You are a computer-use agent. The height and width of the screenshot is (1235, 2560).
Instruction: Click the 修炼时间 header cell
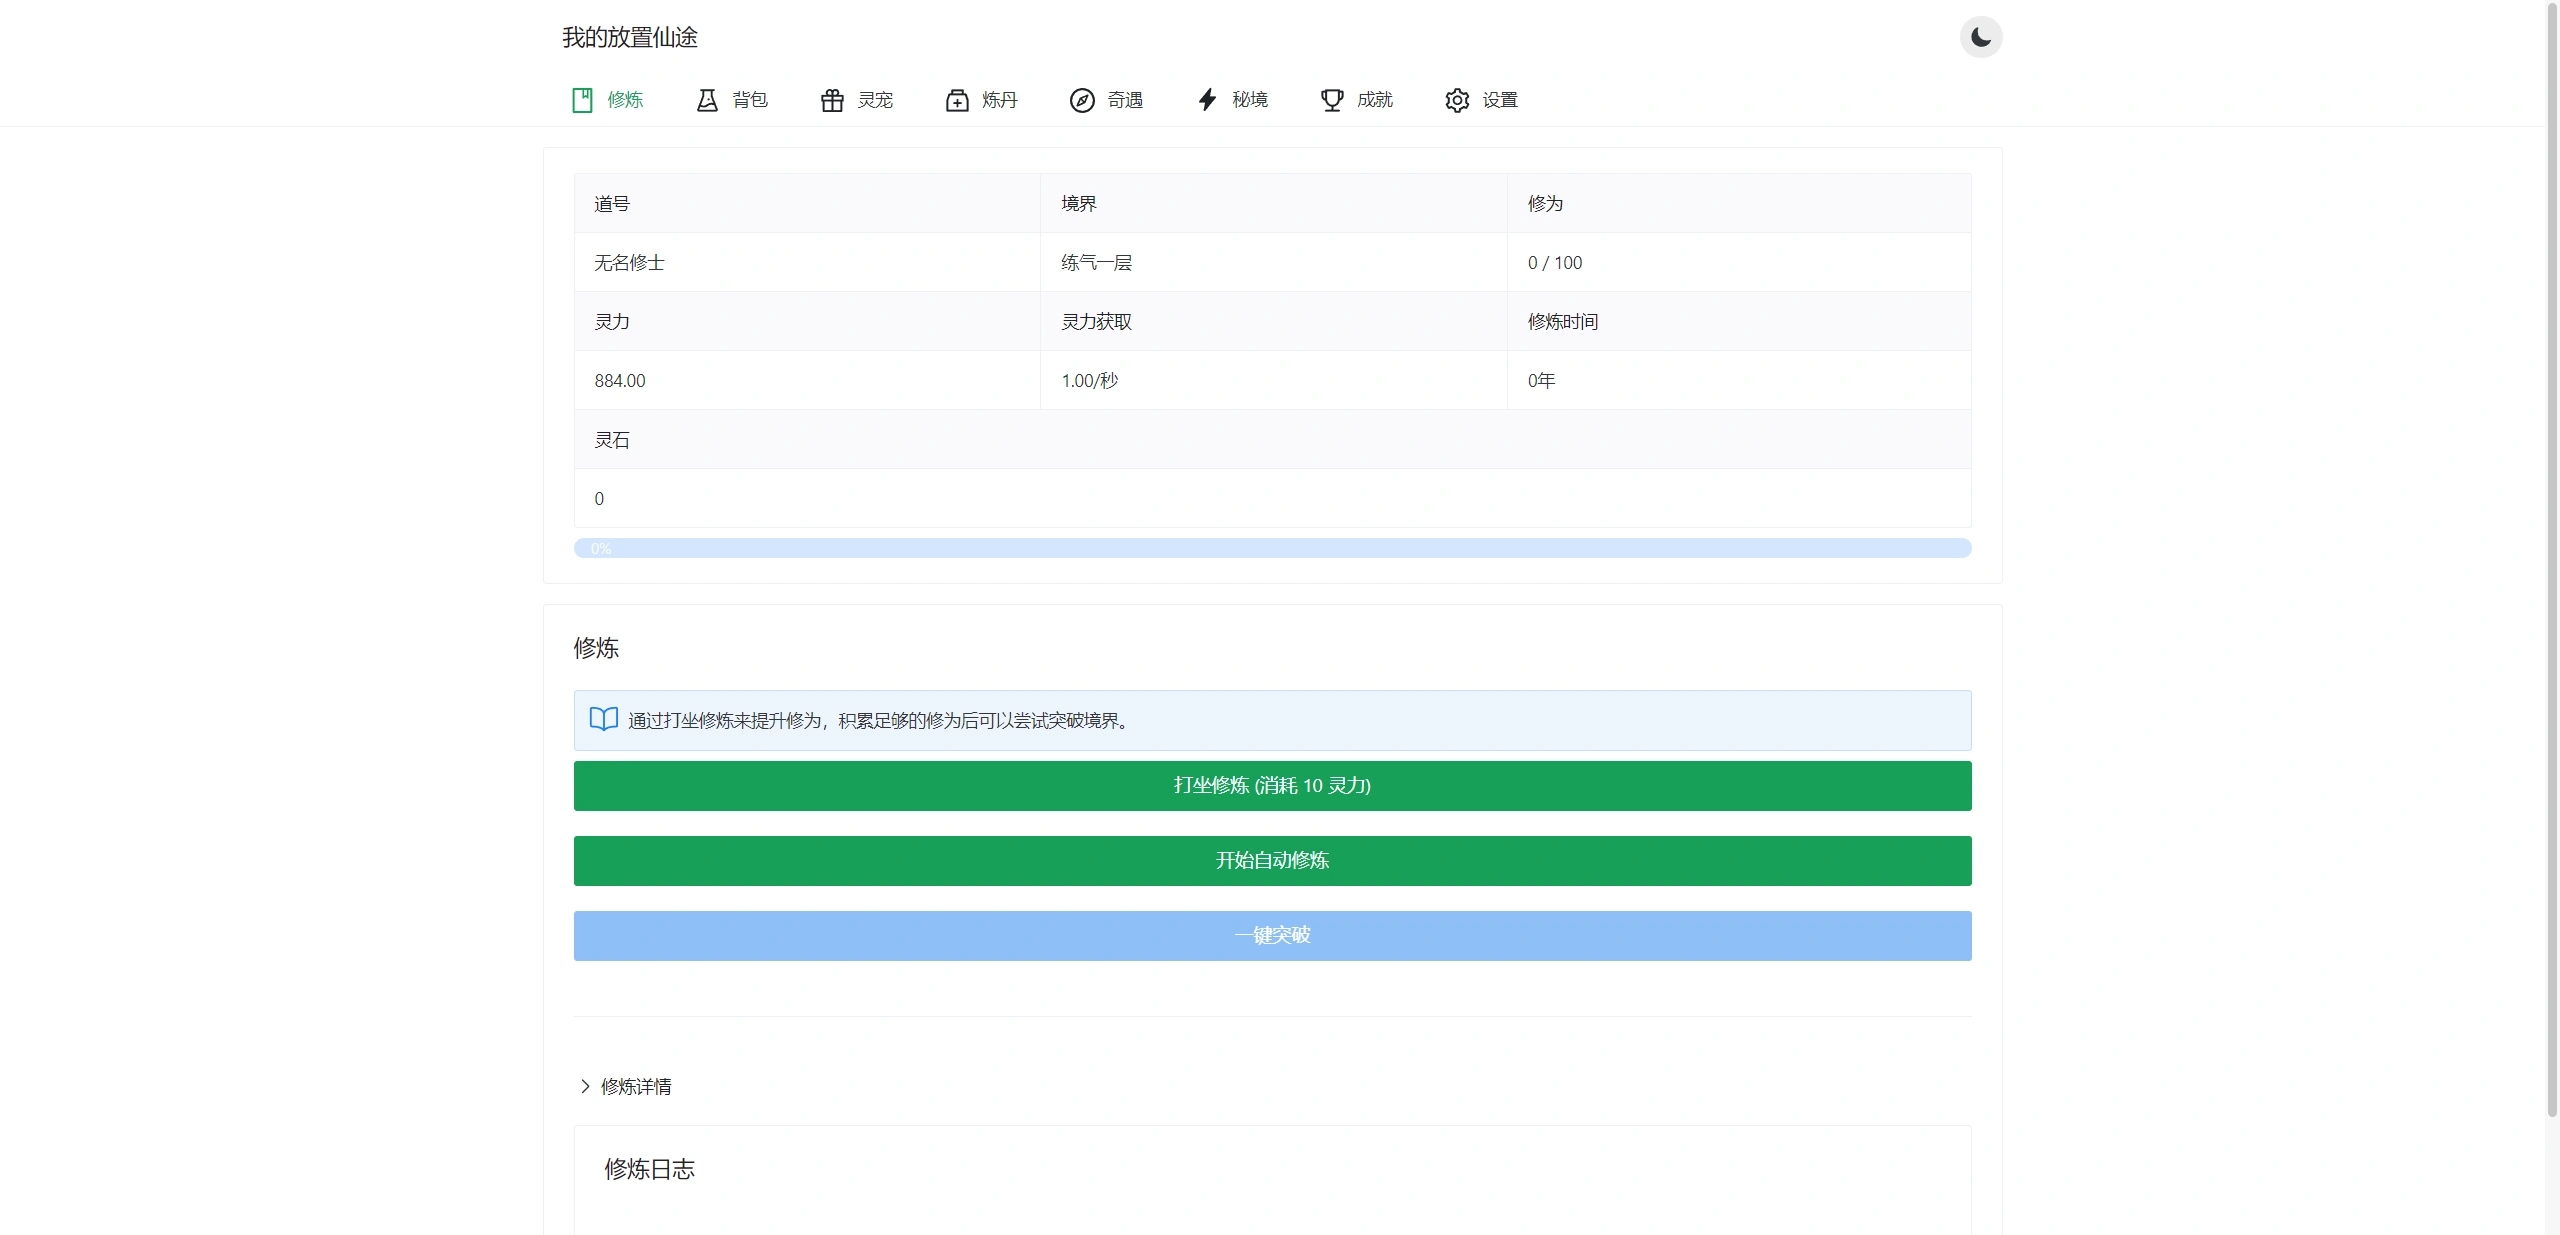coord(1739,321)
